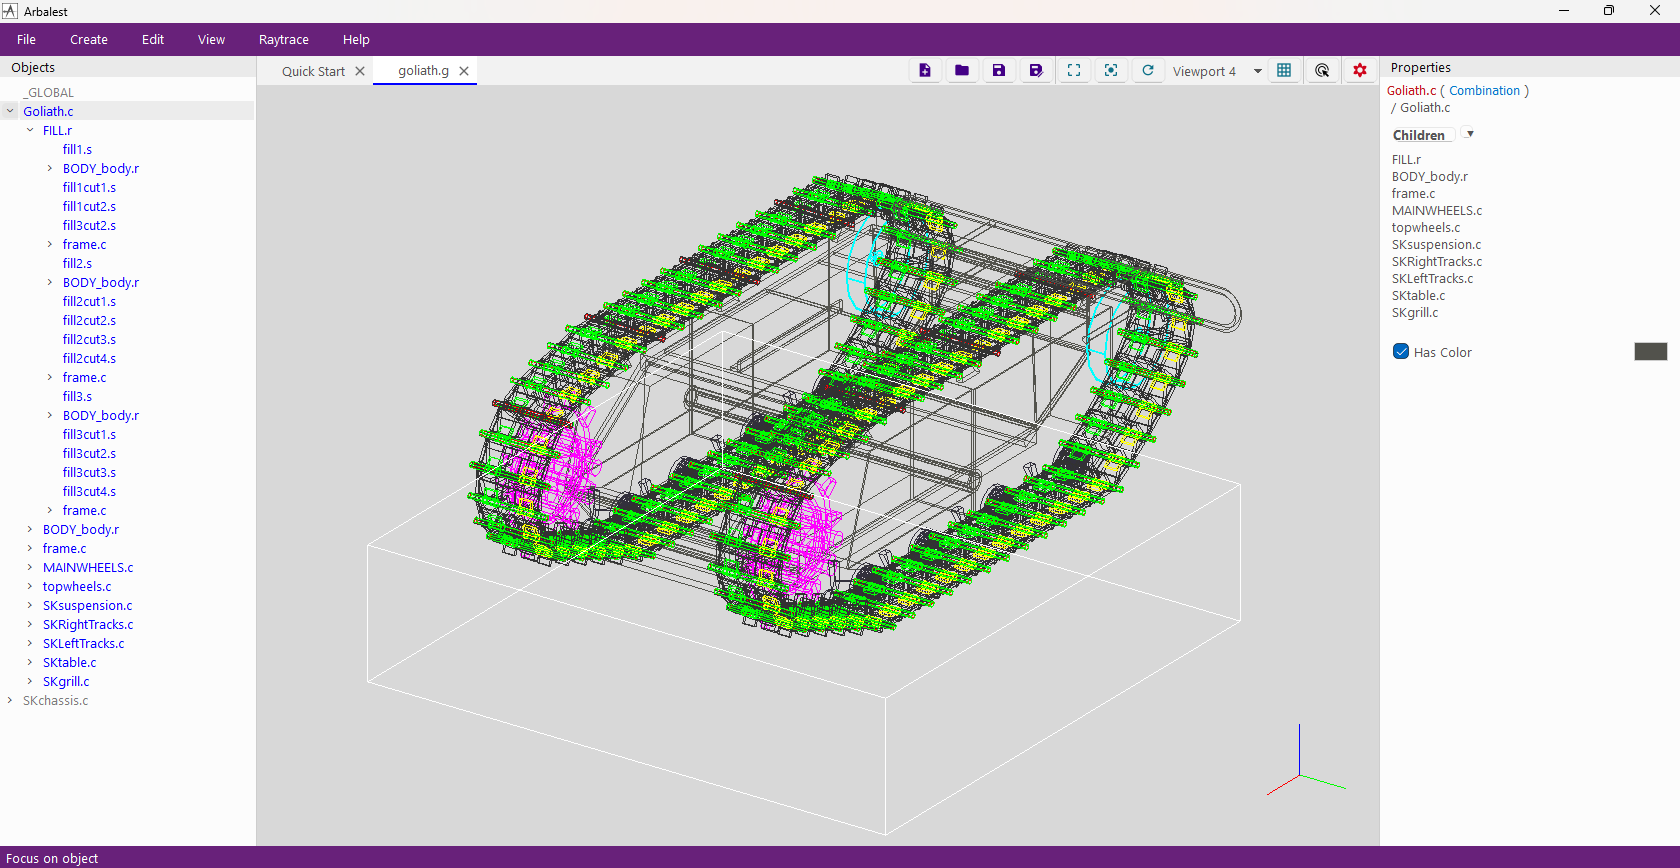1680x868 pixels.
Task: Click the Save As toolbar icon
Action: coord(1036,71)
